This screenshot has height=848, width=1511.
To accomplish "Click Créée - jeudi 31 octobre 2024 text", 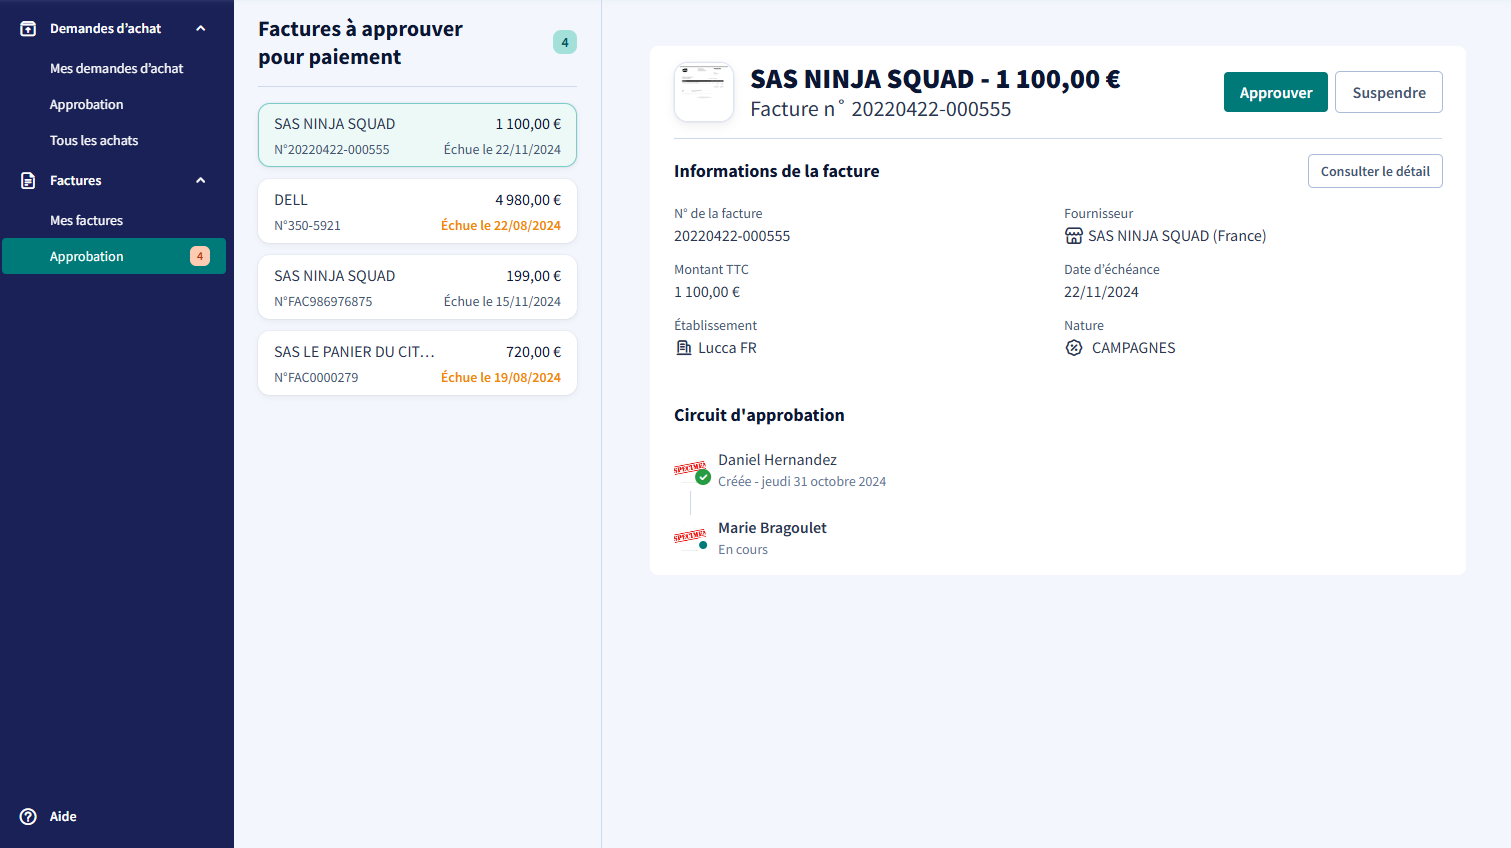I will click(x=802, y=482).
